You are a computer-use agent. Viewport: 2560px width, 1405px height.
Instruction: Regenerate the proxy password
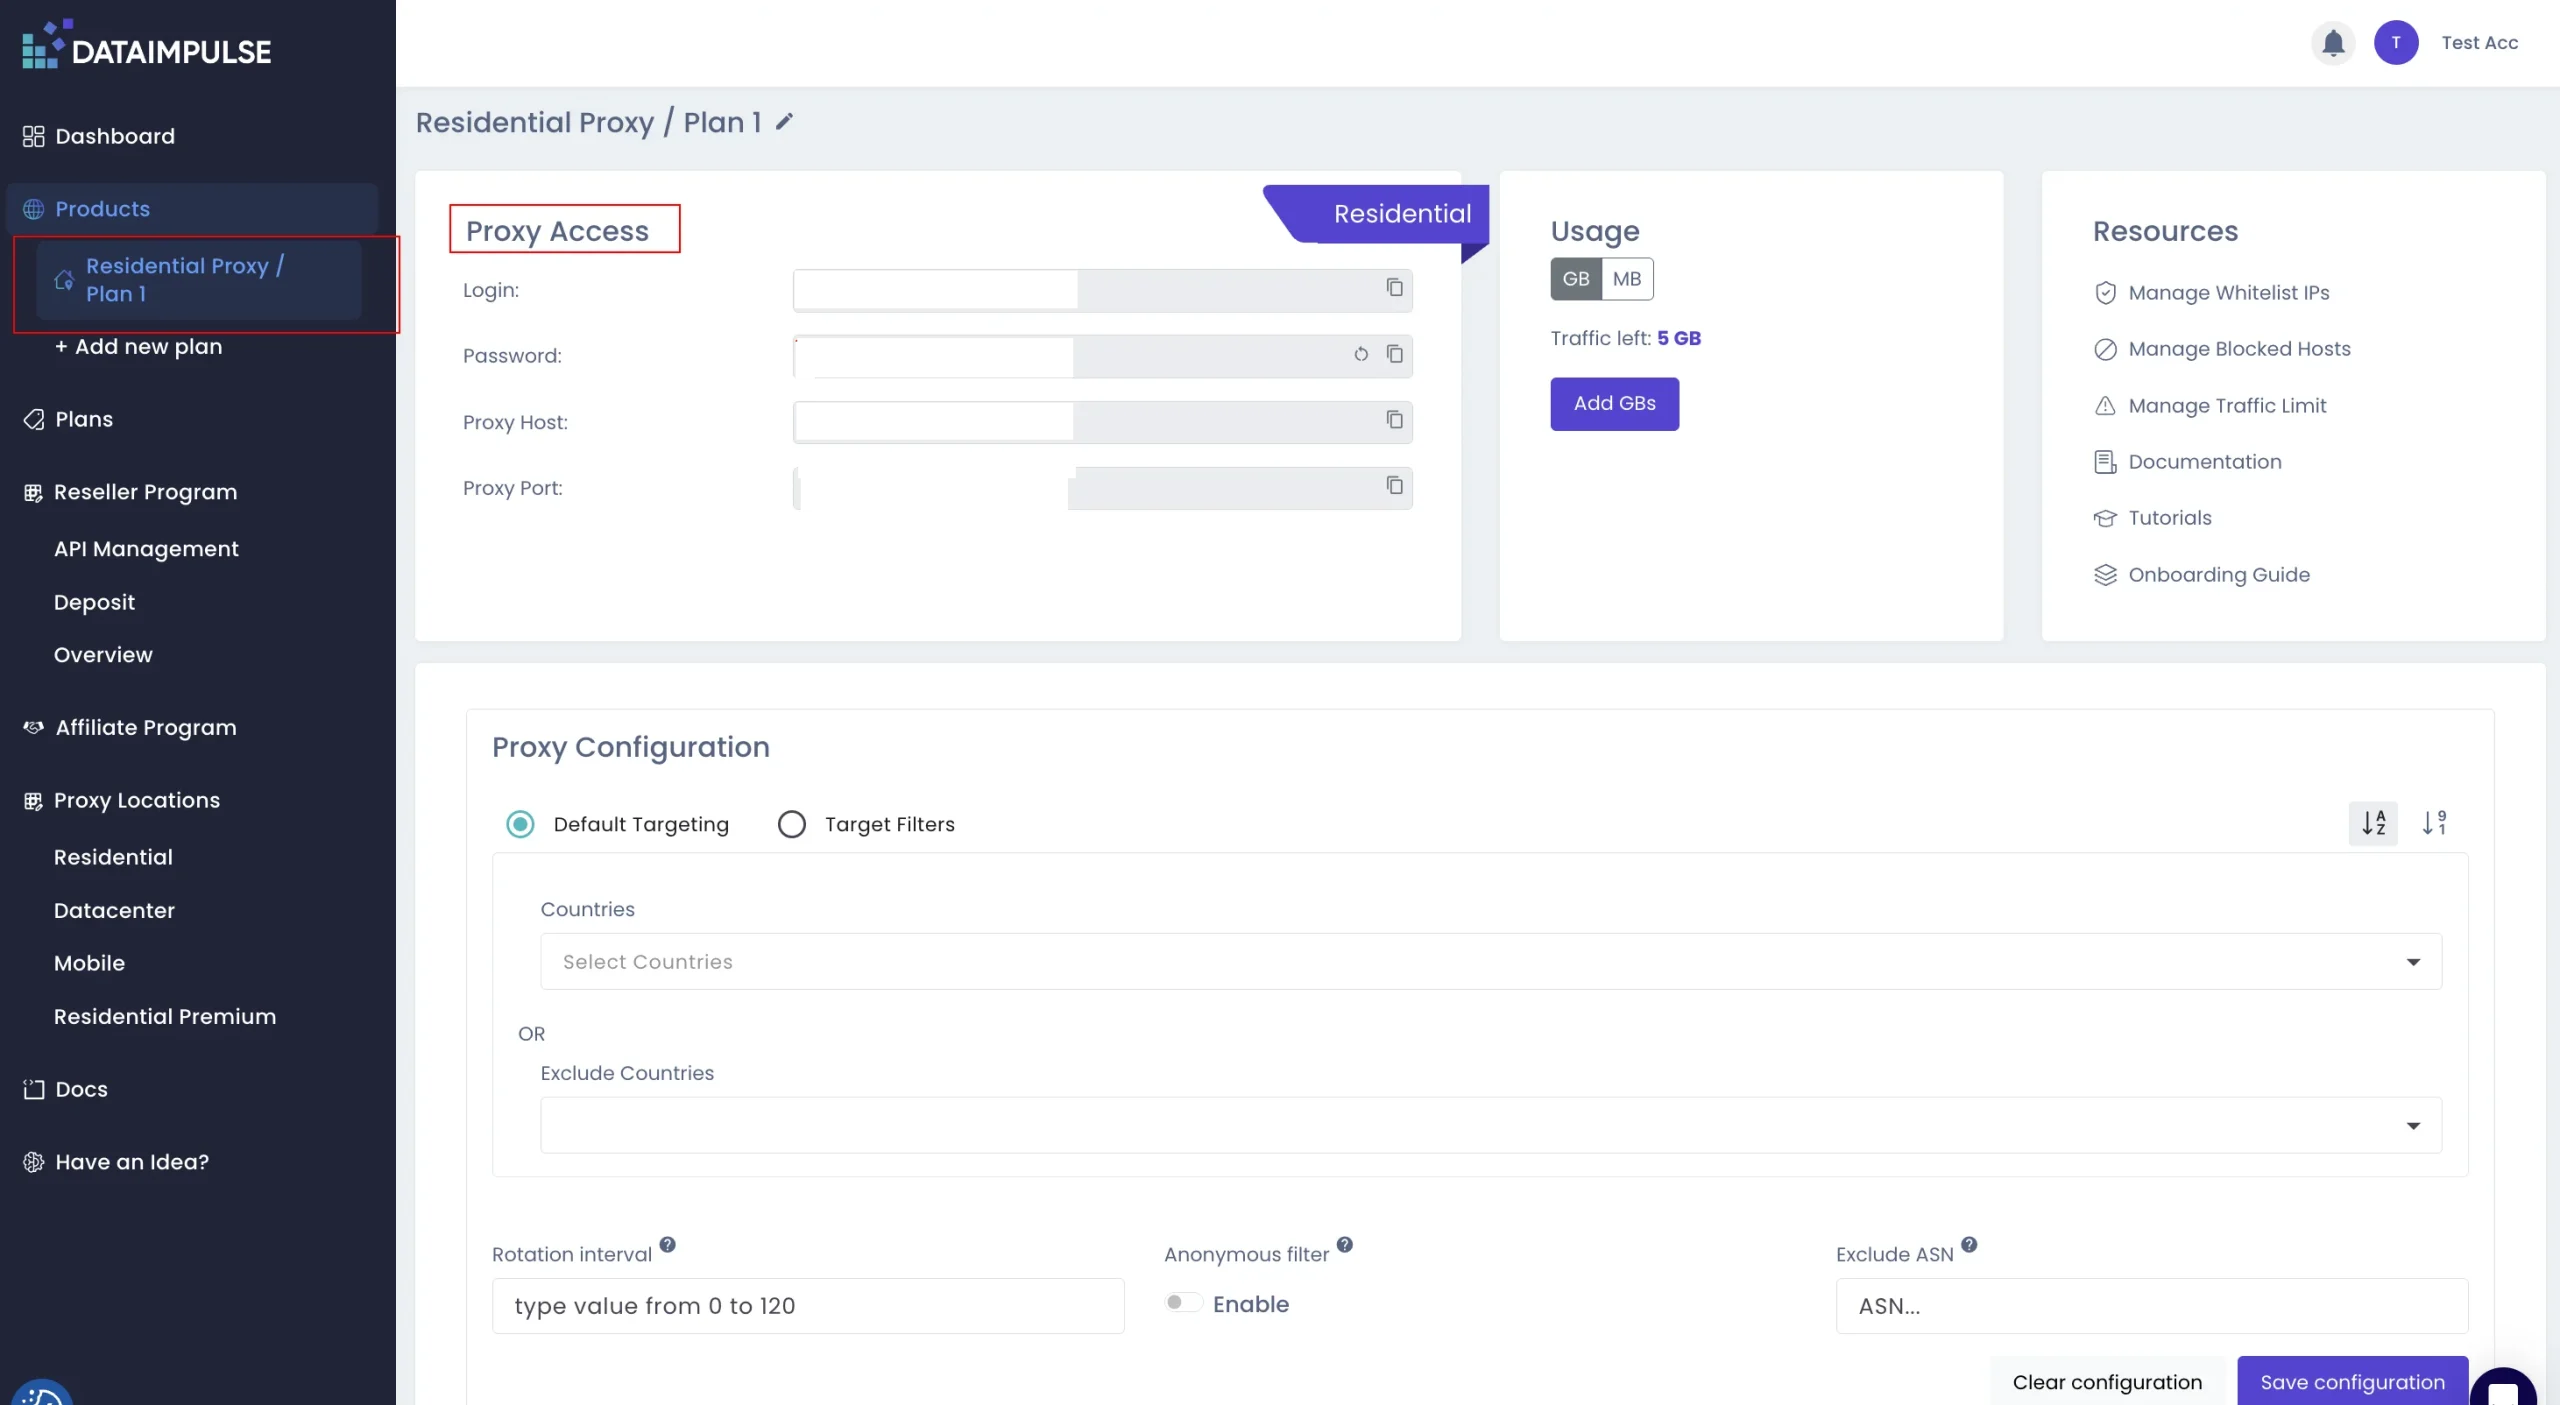1361,354
